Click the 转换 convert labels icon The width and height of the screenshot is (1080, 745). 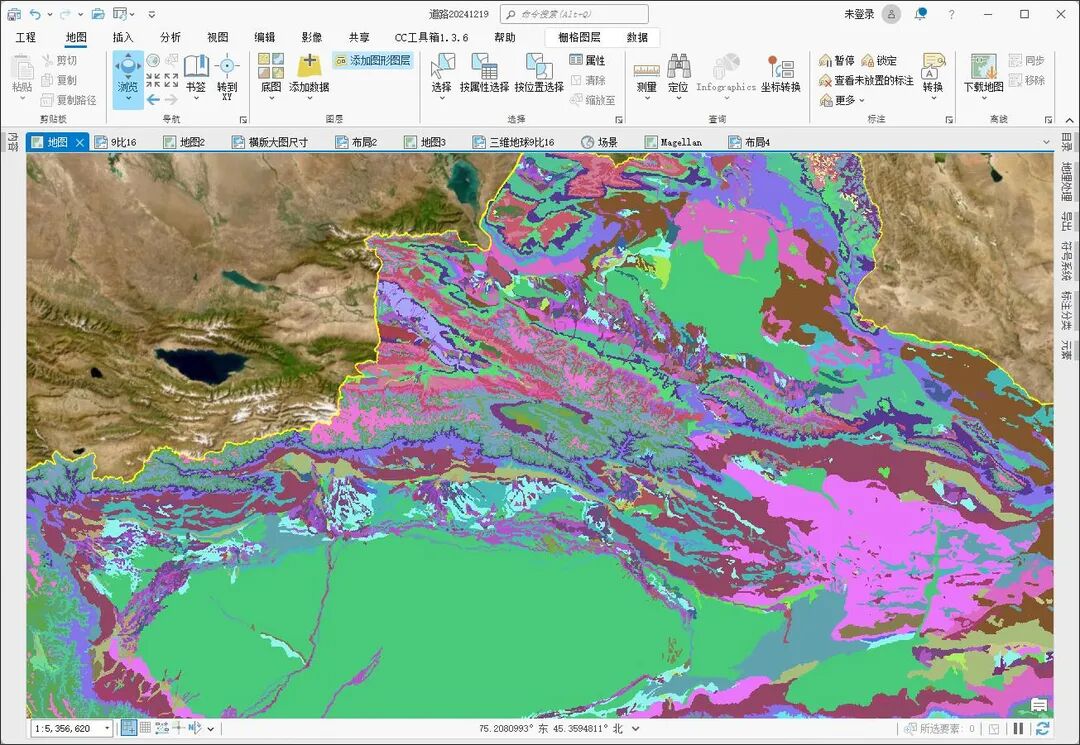pos(933,66)
